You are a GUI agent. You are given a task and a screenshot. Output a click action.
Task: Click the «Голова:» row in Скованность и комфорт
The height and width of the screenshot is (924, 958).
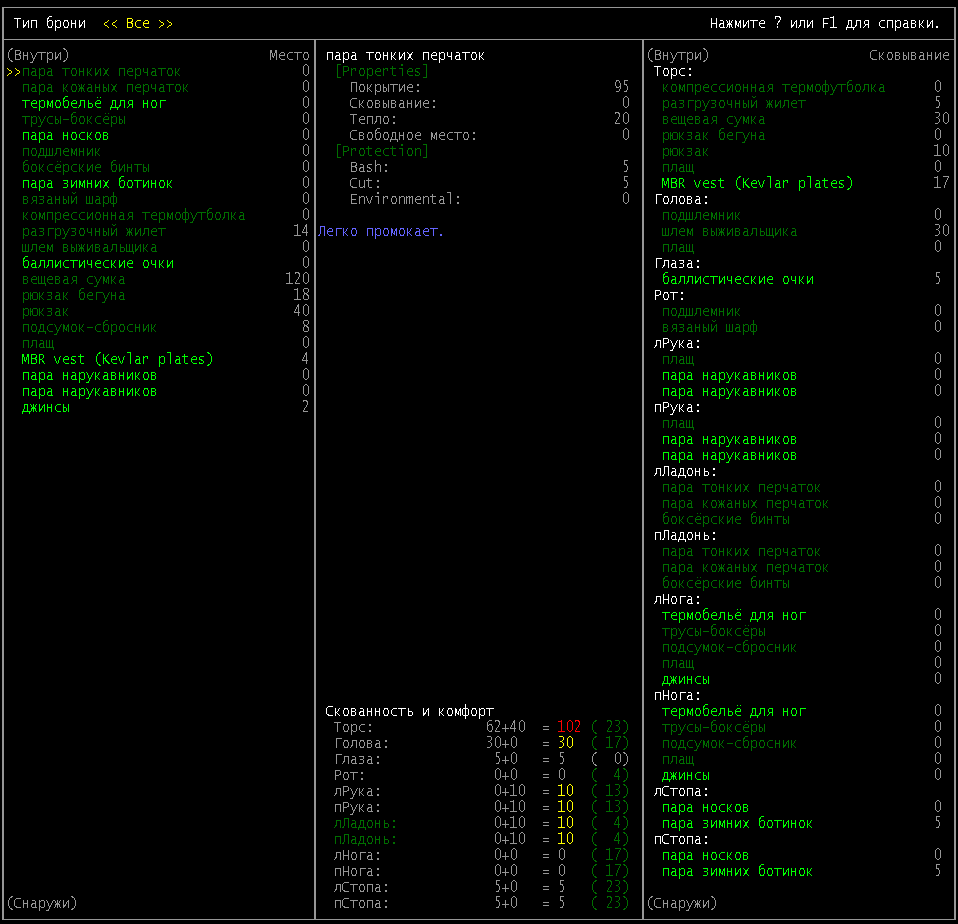(481, 743)
